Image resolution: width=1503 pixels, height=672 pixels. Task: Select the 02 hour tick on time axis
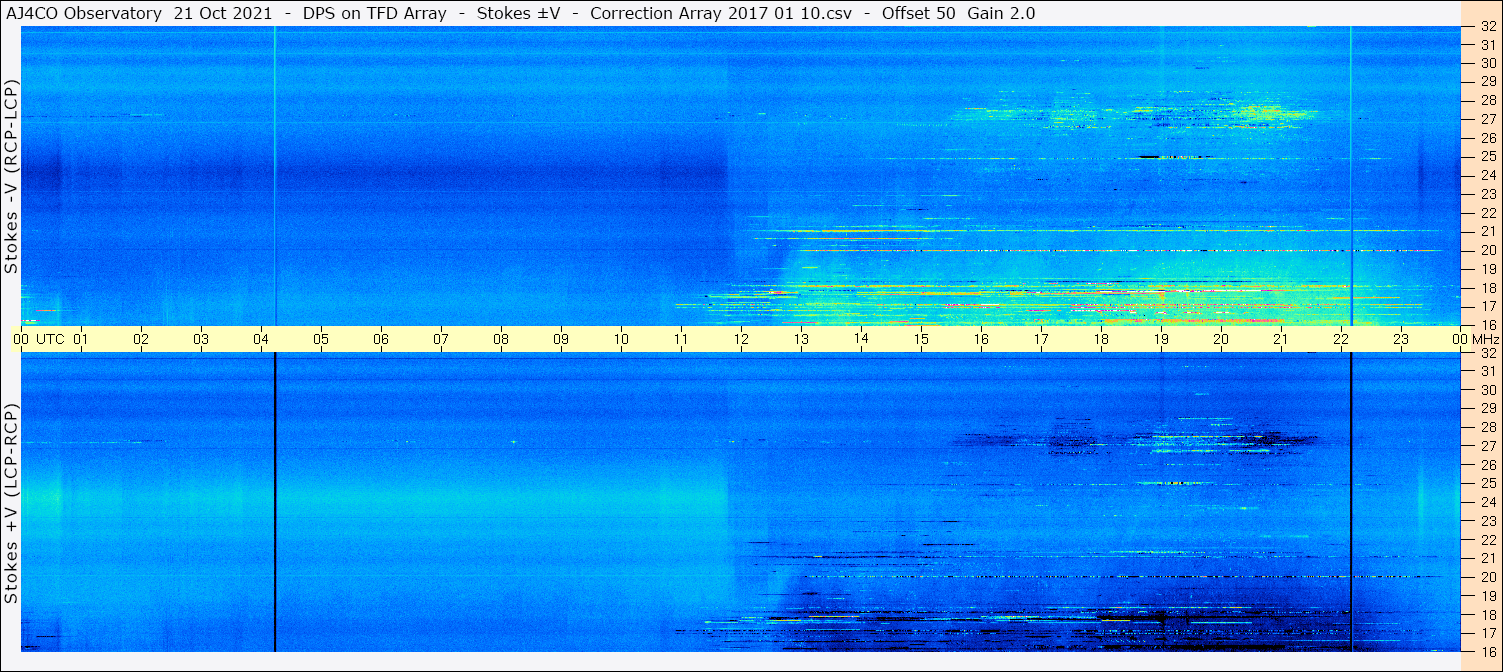click(141, 340)
